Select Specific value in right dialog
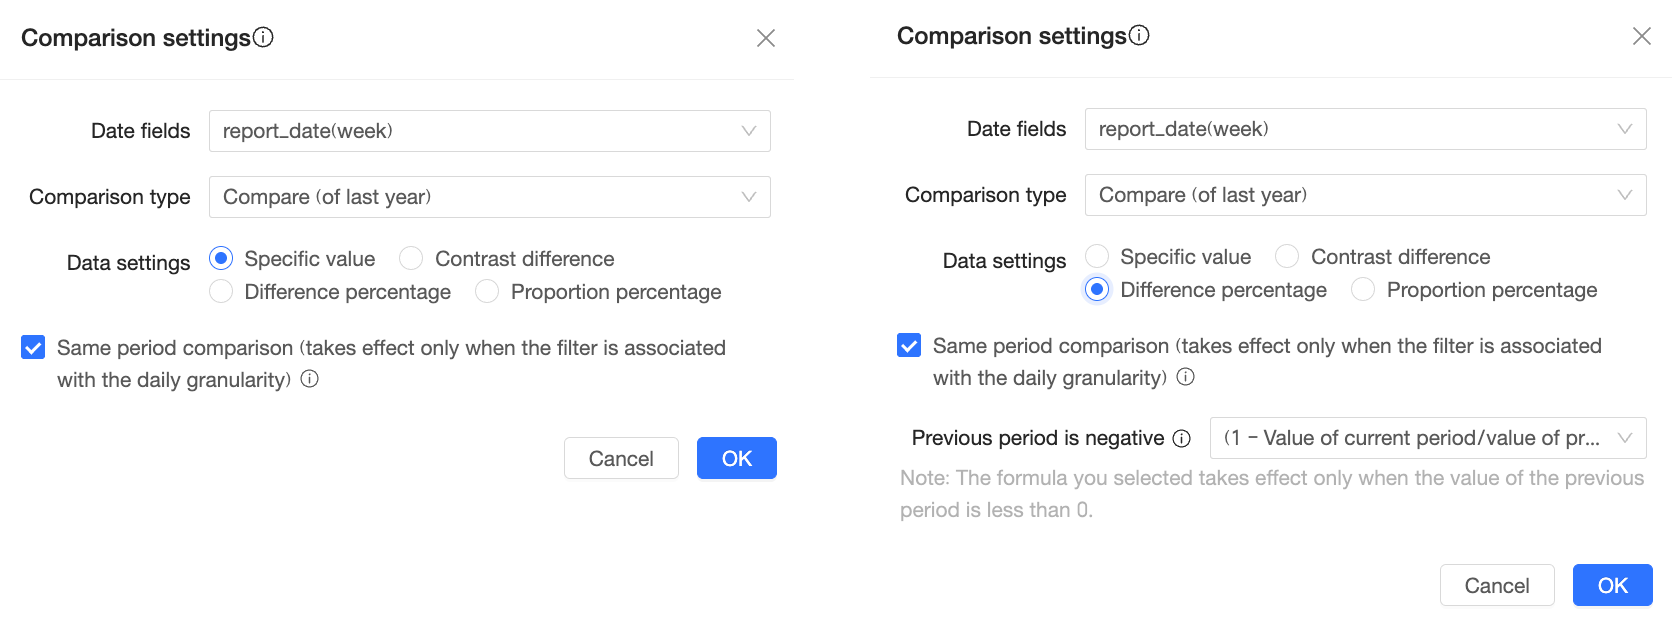 pyautogui.click(x=1097, y=257)
